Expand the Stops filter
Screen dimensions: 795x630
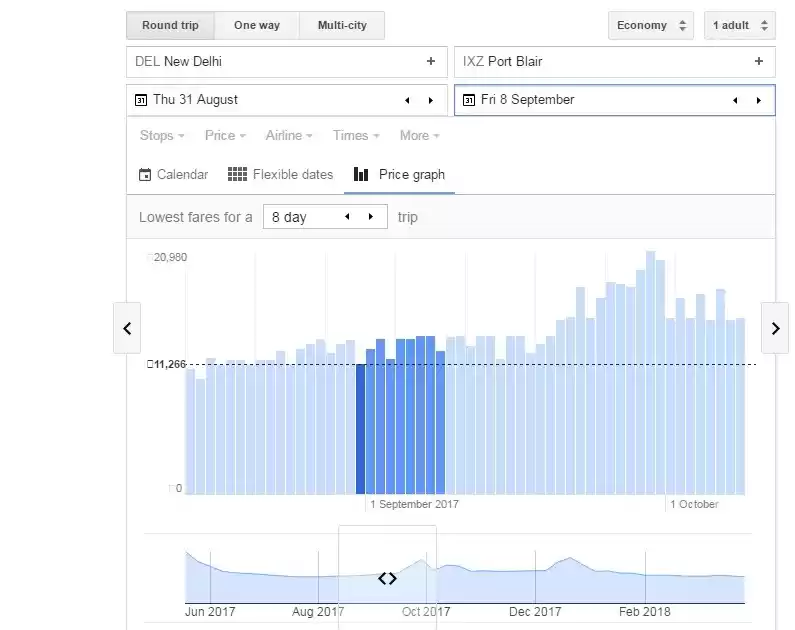(x=162, y=136)
